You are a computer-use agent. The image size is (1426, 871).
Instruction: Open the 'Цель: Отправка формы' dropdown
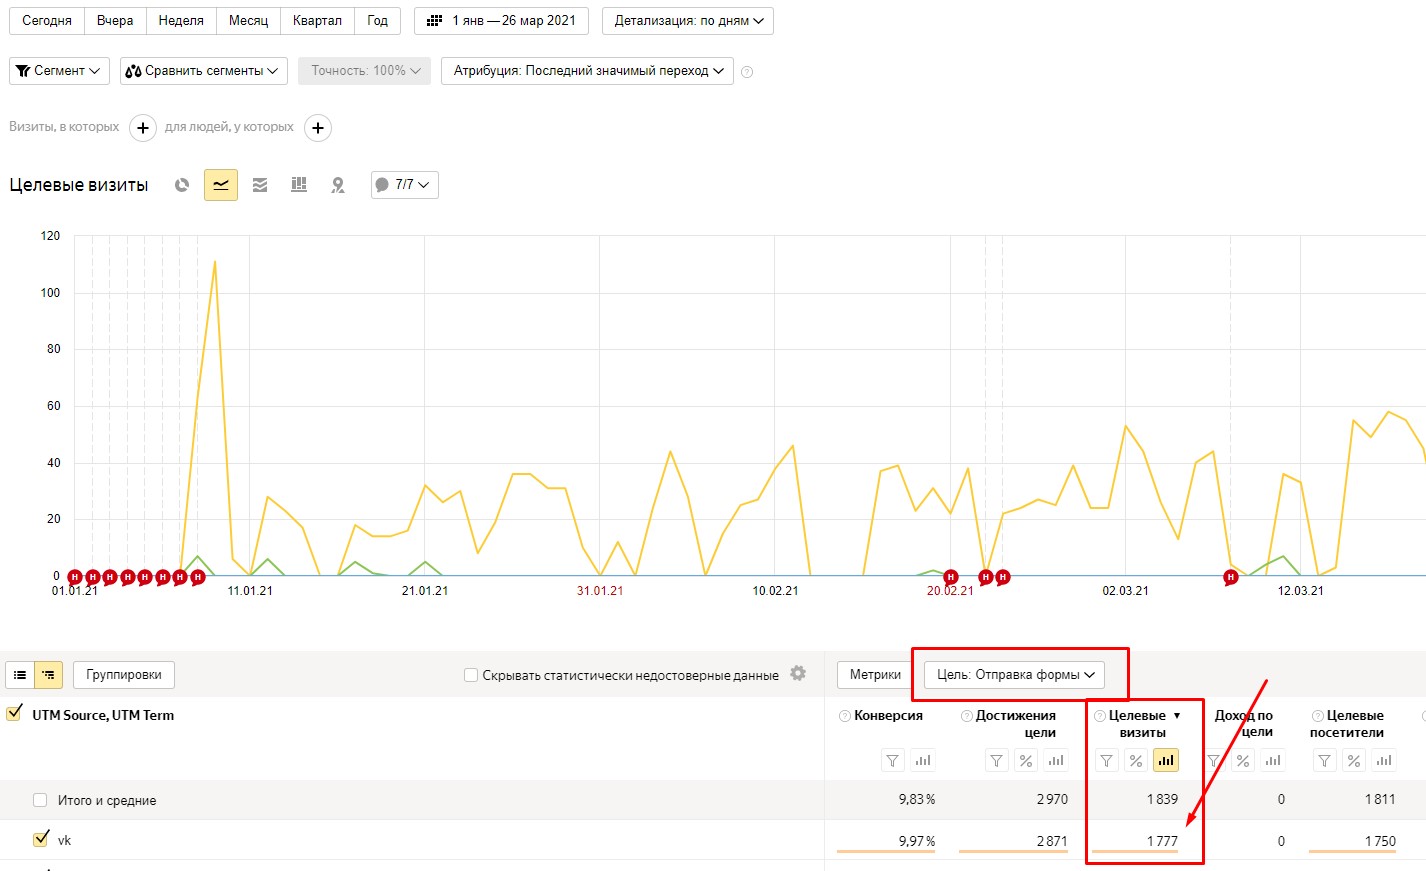(x=1015, y=675)
